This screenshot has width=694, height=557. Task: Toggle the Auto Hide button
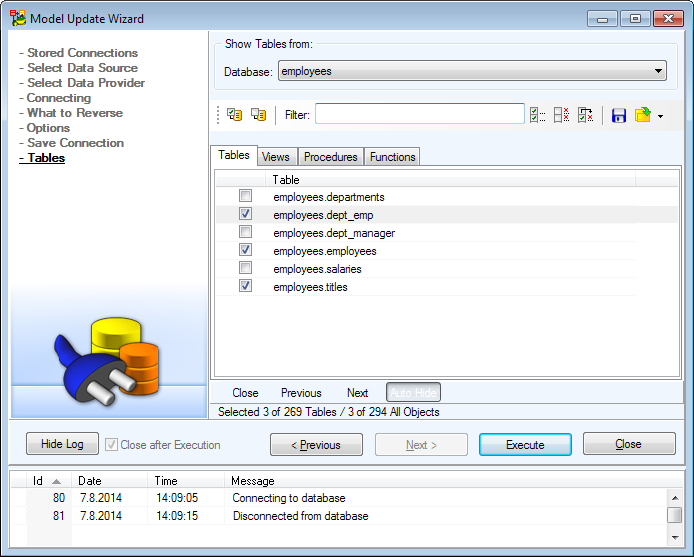click(413, 392)
